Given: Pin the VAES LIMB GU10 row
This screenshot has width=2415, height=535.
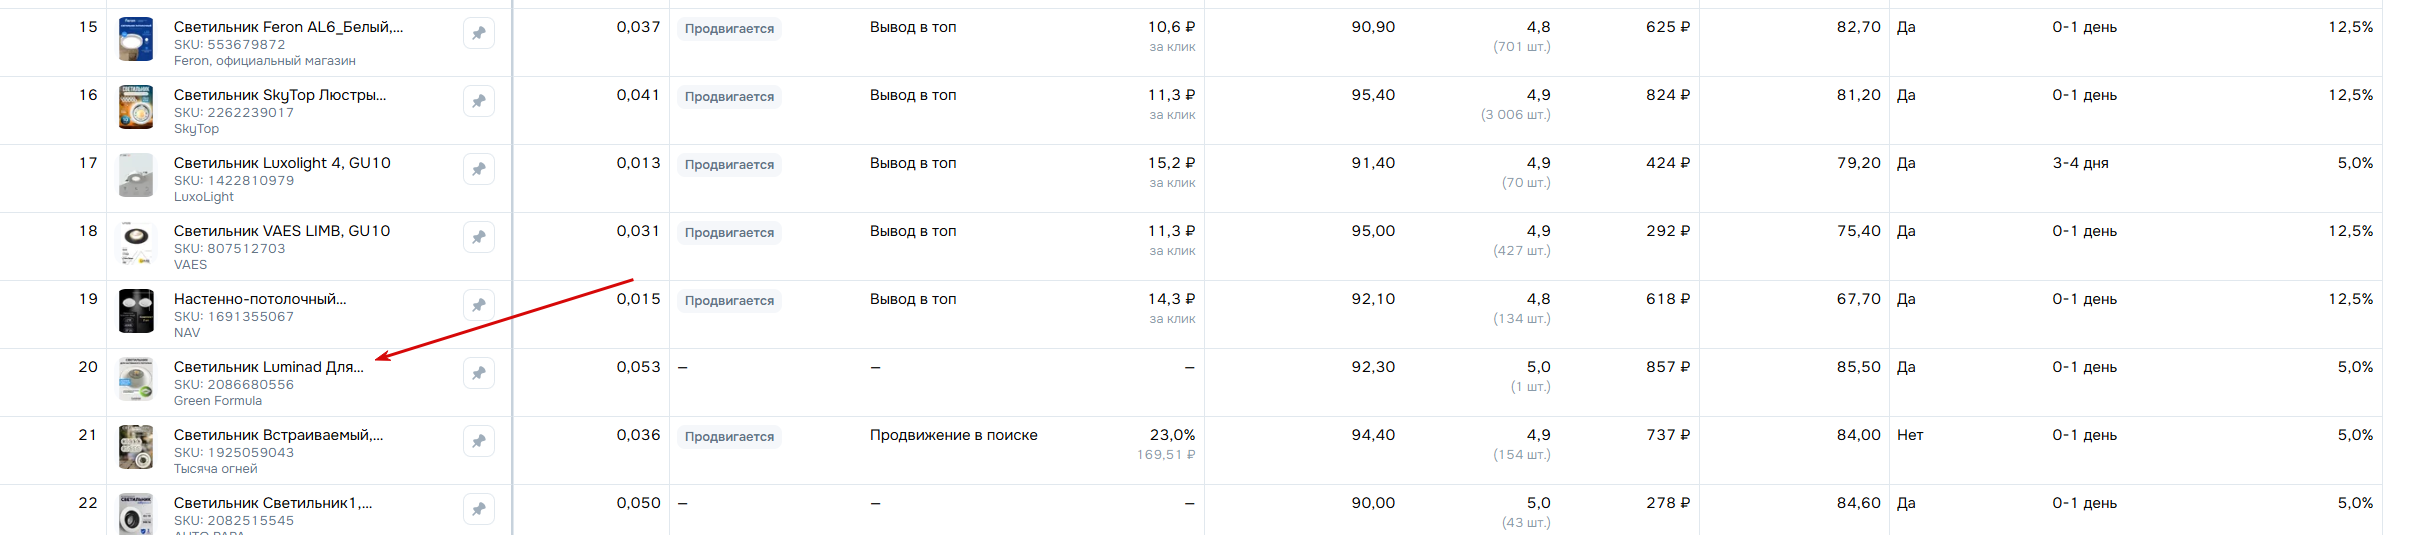Looking at the screenshot, I should click(479, 237).
